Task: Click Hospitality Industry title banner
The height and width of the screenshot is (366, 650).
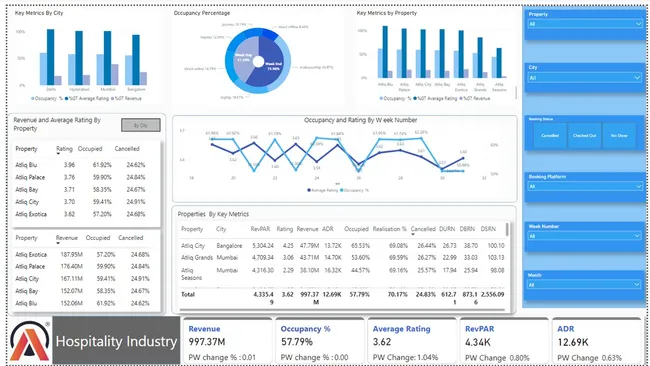Action: (116, 341)
